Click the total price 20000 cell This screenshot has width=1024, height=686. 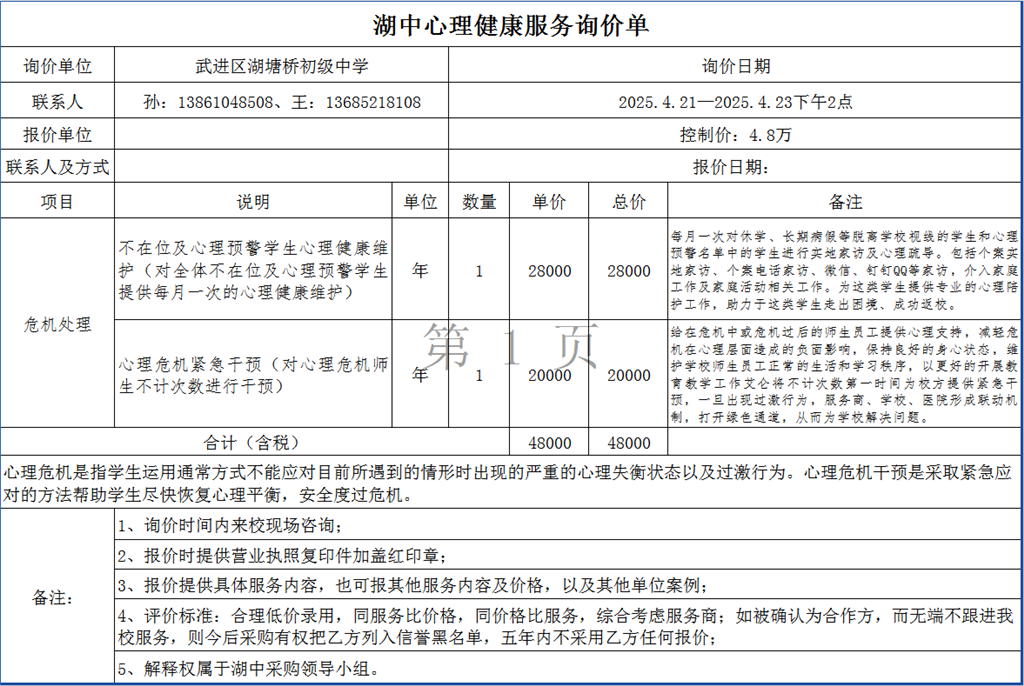[x=629, y=375]
